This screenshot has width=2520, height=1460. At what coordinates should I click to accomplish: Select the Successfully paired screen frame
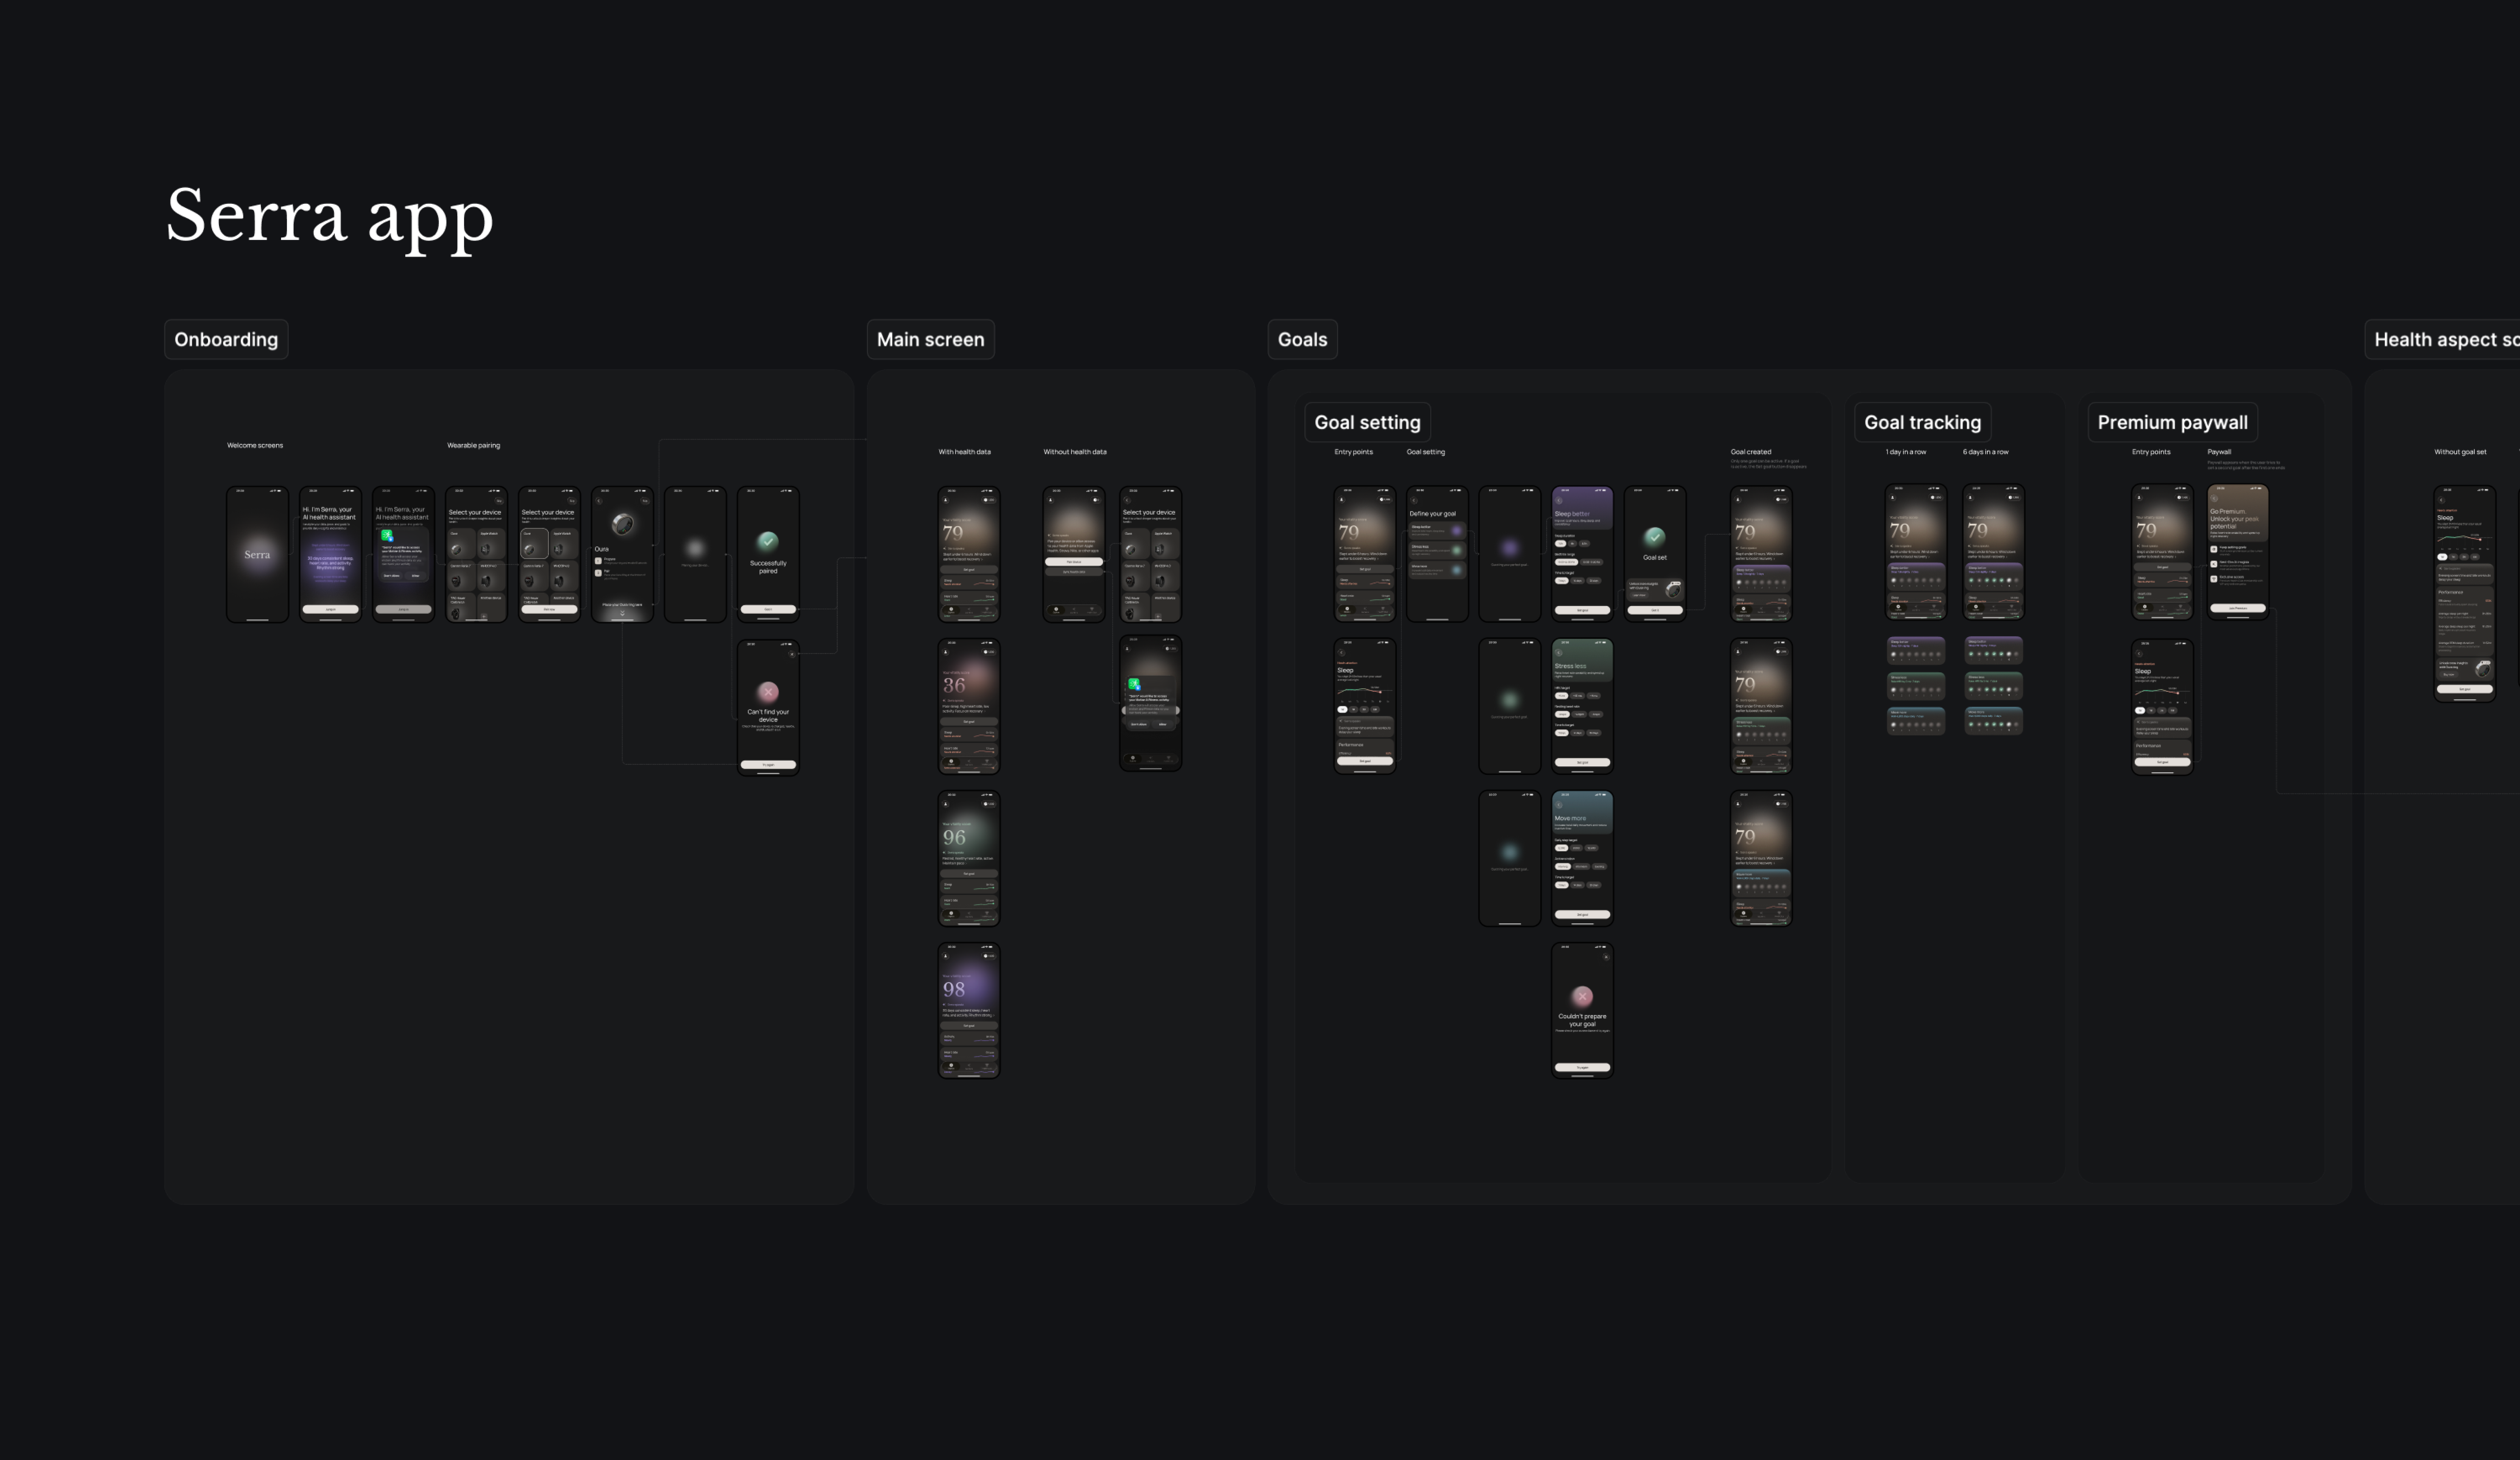point(768,554)
